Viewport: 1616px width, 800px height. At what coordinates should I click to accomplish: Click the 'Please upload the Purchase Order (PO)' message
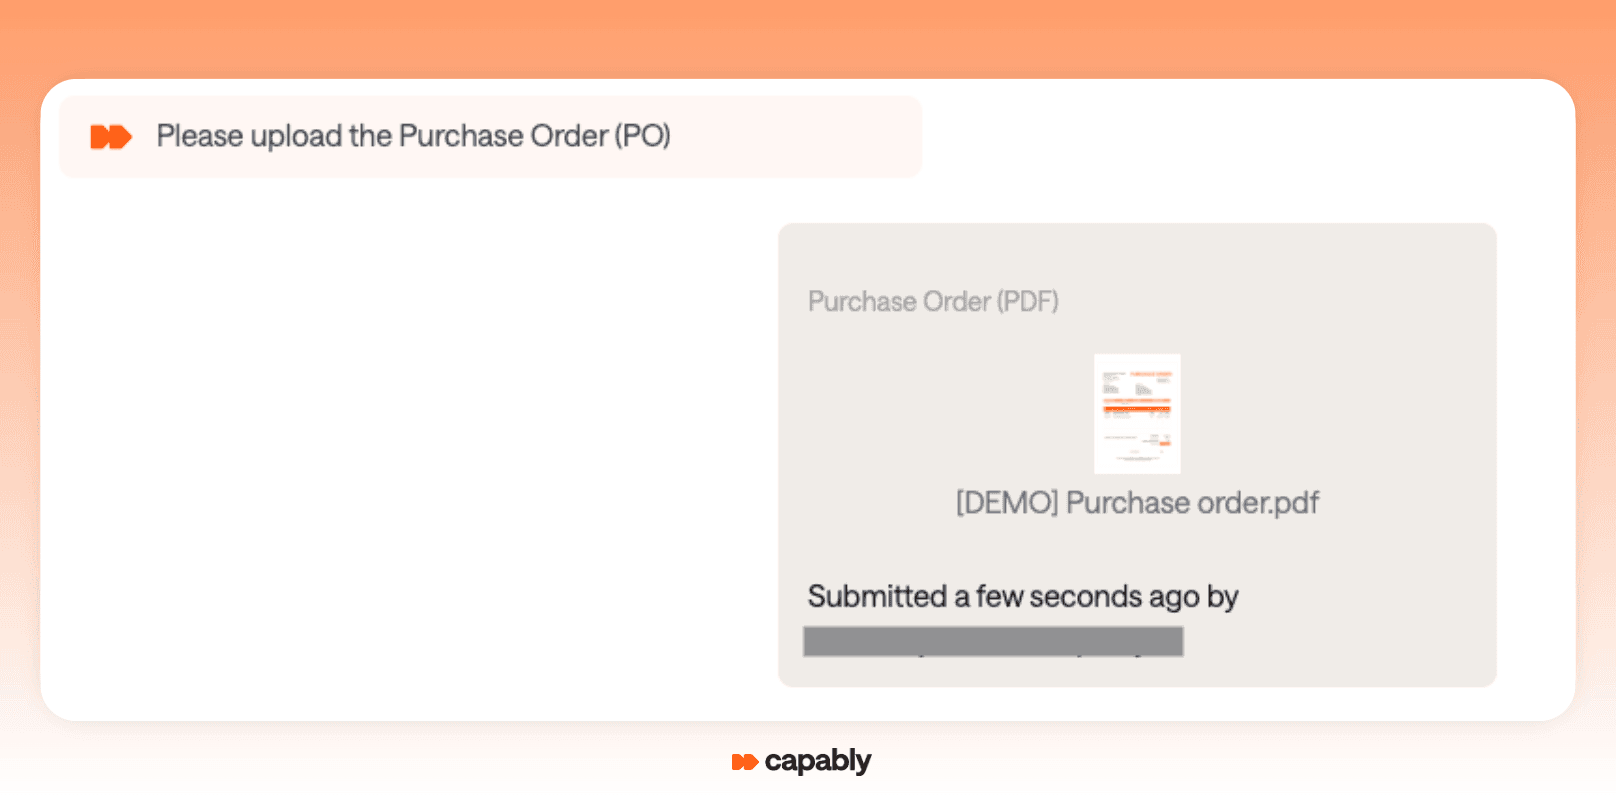tap(414, 136)
